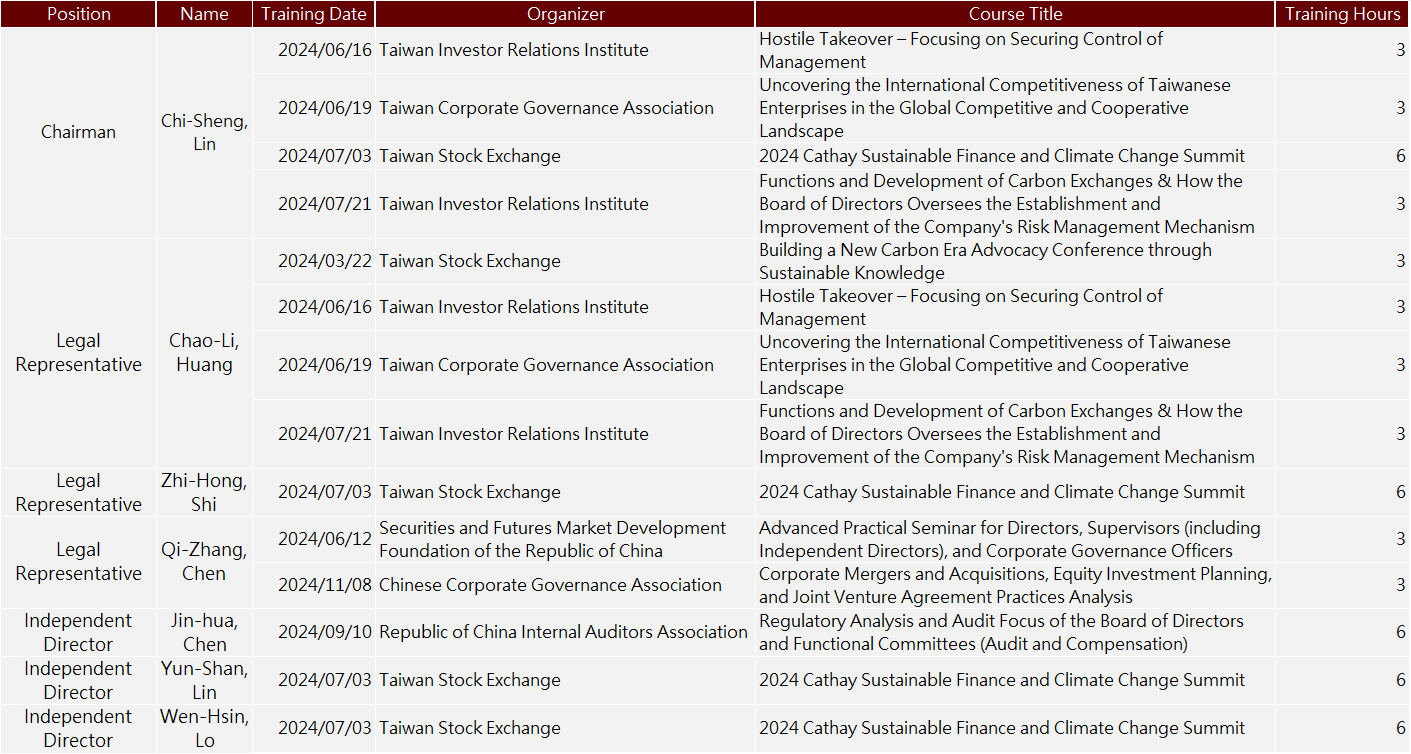Click Regulatory Analysis and Audit Focus course title

coord(1001,632)
